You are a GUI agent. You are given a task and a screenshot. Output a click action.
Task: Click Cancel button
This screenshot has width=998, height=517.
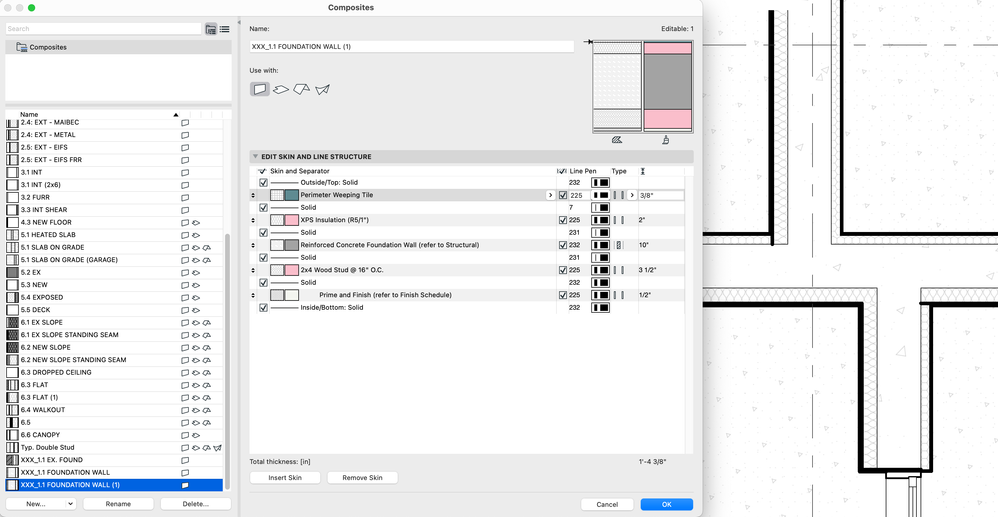(x=607, y=504)
